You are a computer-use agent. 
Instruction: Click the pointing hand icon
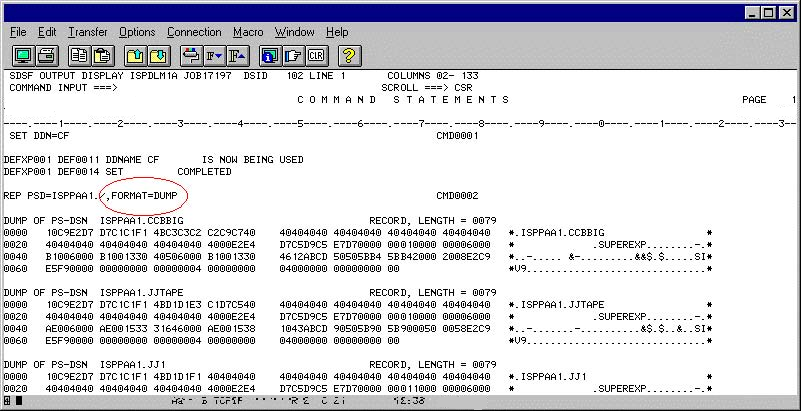(293, 55)
